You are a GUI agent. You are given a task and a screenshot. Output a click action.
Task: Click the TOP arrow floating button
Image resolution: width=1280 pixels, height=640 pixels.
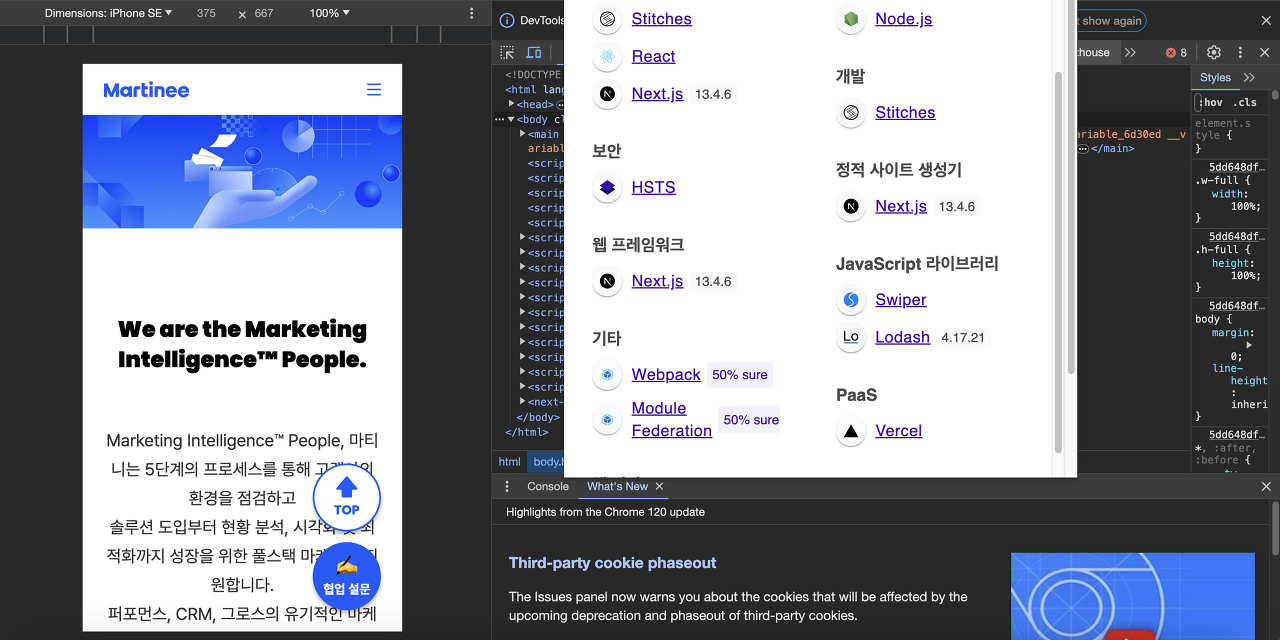(347, 497)
